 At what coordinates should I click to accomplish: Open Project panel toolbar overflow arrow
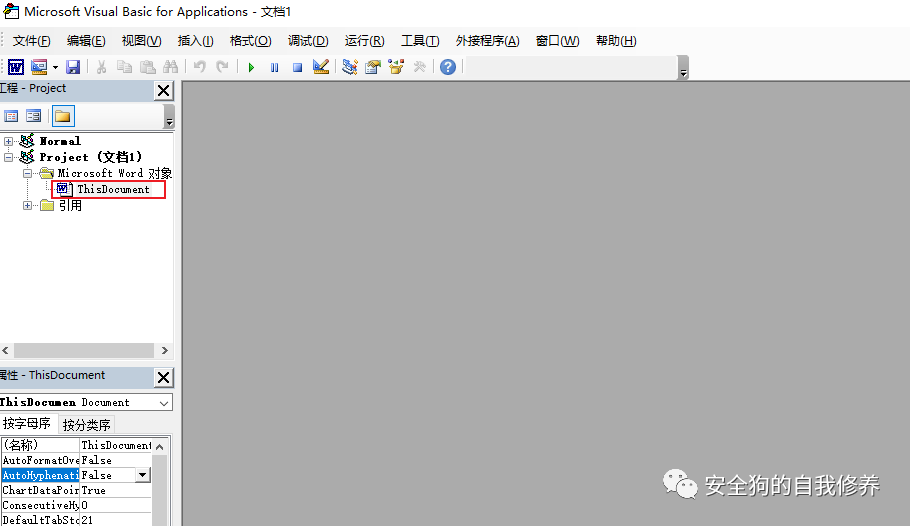click(x=169, y=117)
